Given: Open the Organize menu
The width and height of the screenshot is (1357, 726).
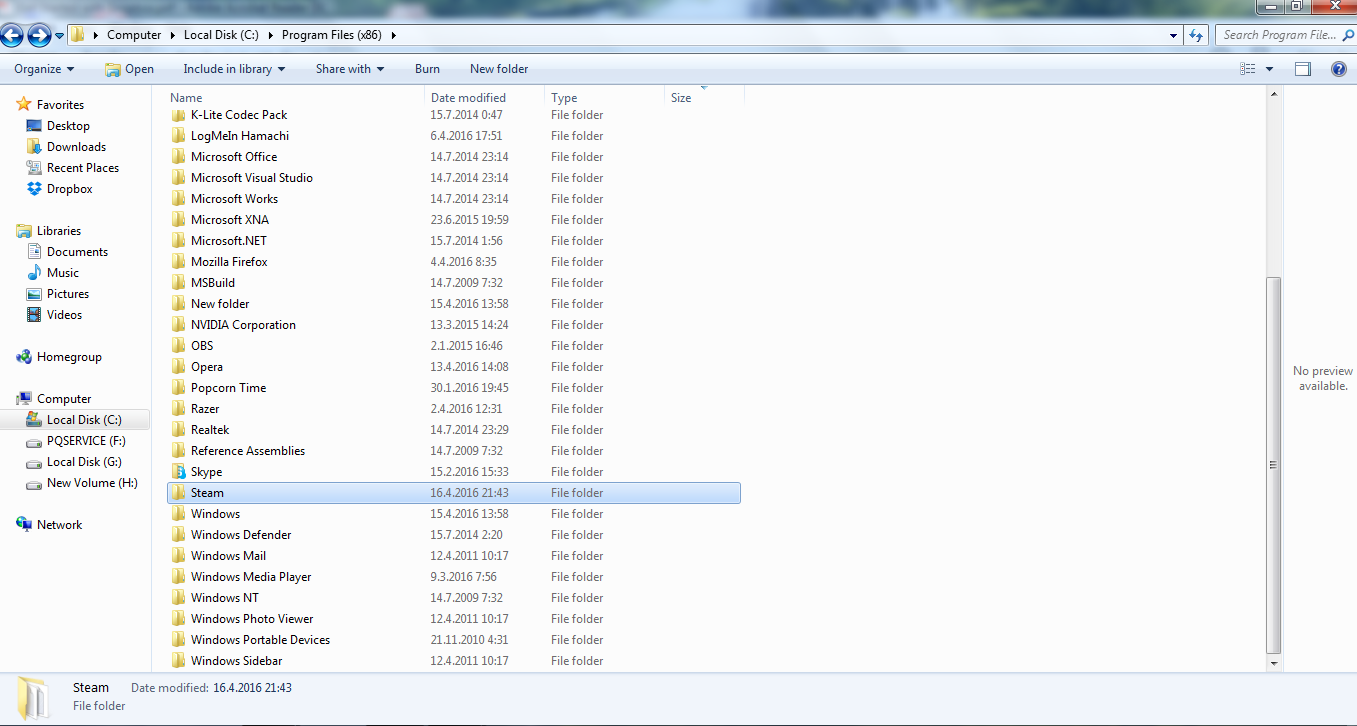Looking at the screenshot, I should click(44, 69).
